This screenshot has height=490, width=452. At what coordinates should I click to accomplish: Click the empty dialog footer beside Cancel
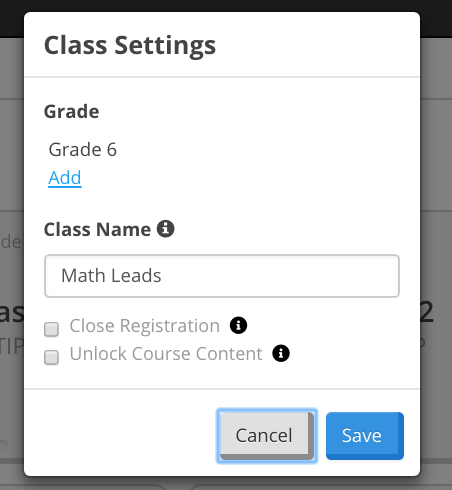tap(120, 436)
